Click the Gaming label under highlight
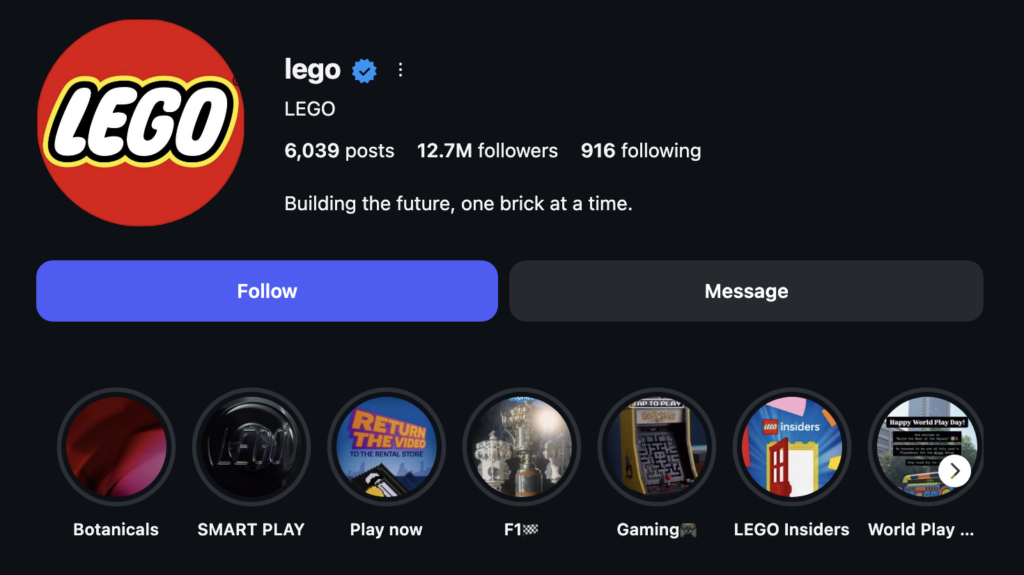1024x575 pixels. [656, 529]
